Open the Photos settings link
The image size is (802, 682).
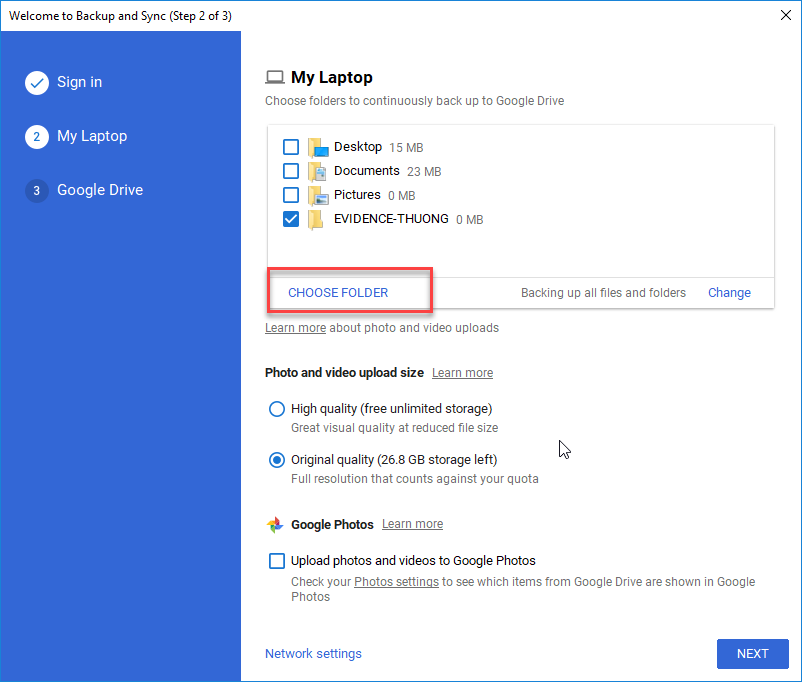point(396,582)
